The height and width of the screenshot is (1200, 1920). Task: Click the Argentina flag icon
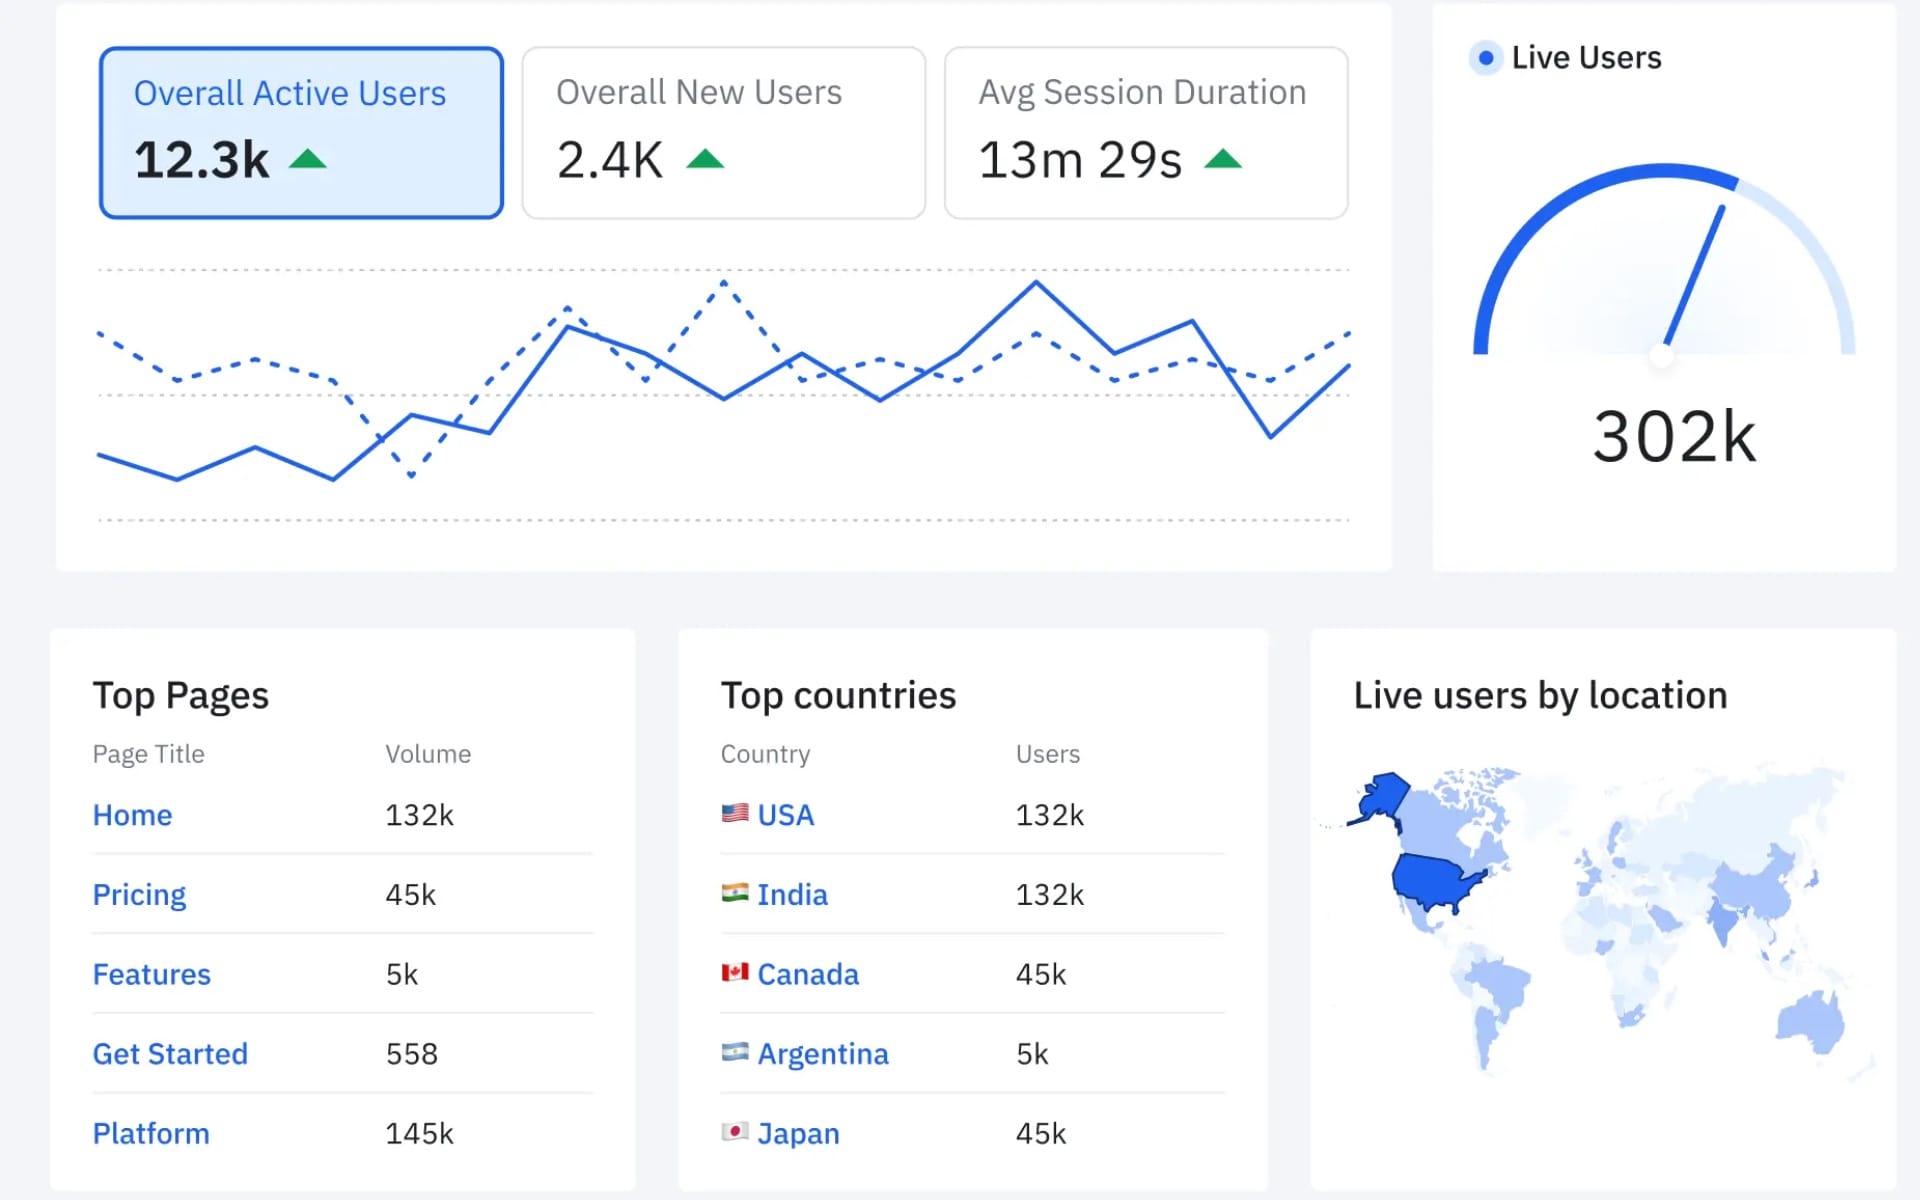coord(735,1053)
